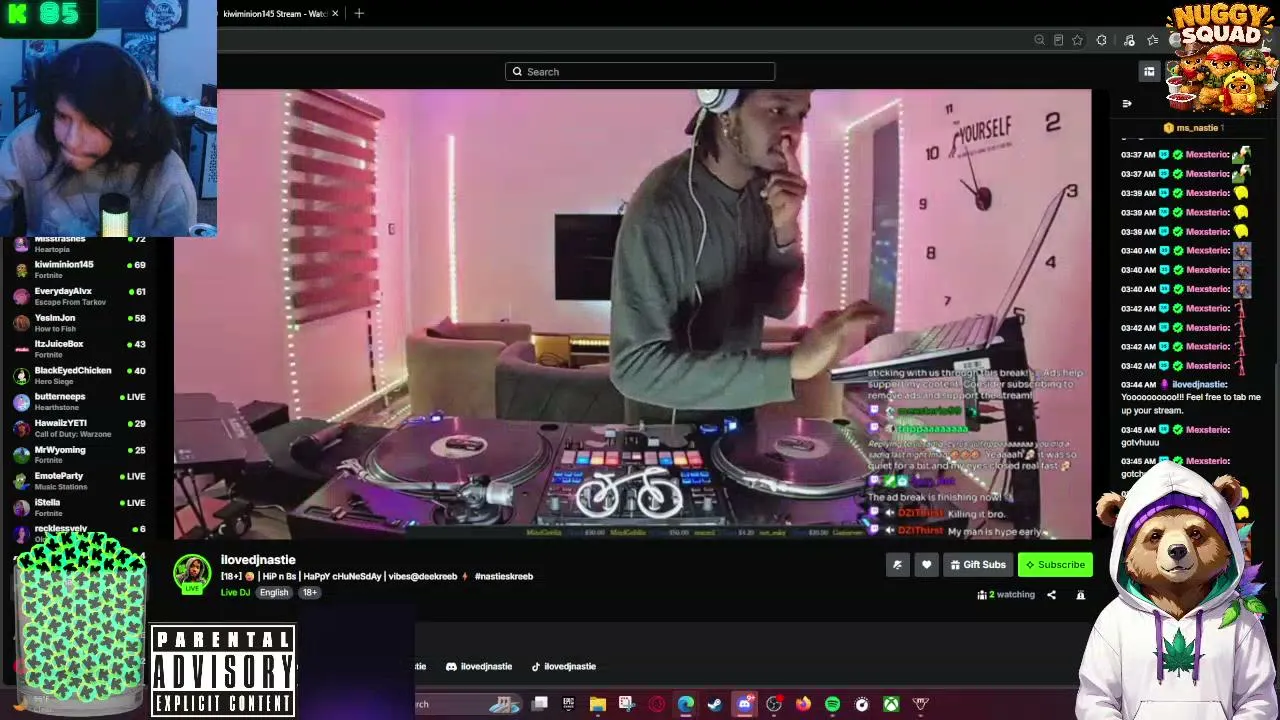1280x720 pixels.
Task: Open the media control icon in browser toolbar
Action: (x=1129, y=40)
